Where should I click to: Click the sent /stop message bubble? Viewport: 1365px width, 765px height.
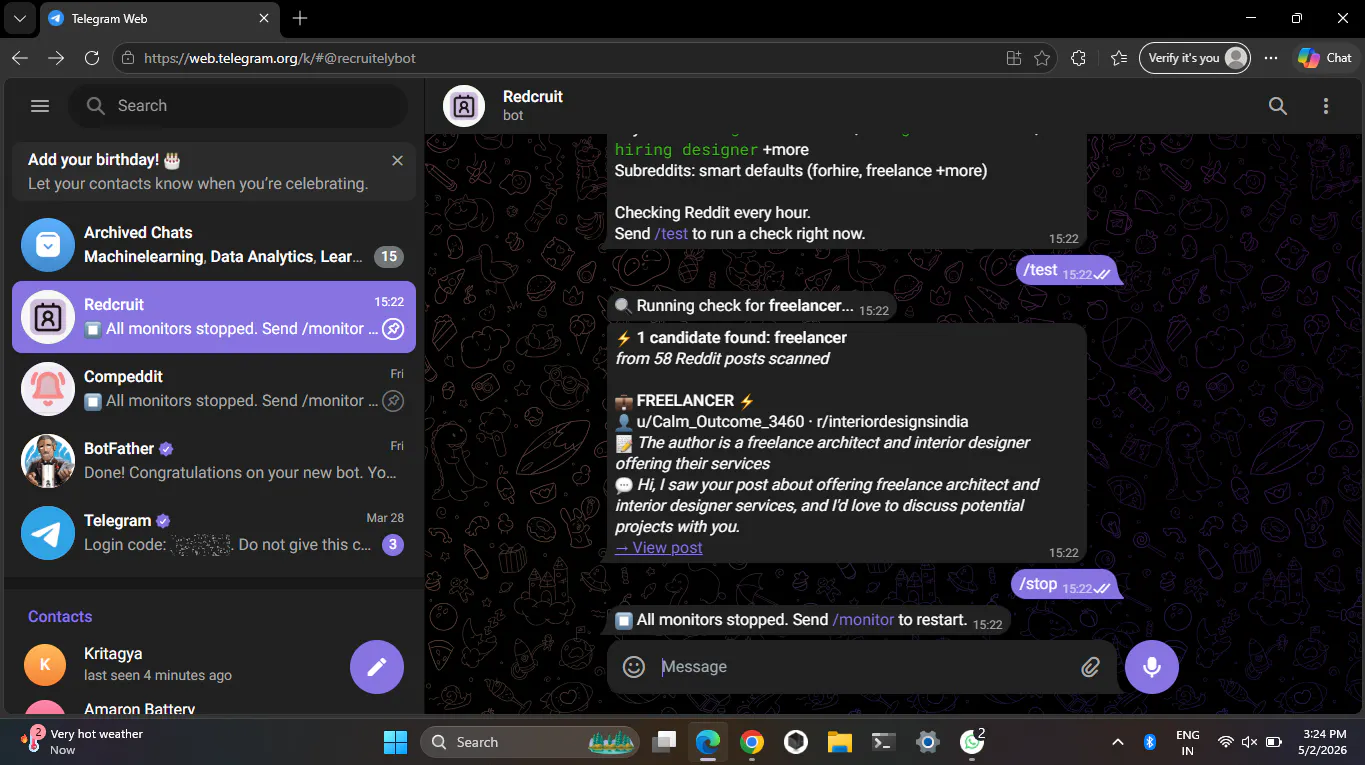pos(1063,584)
